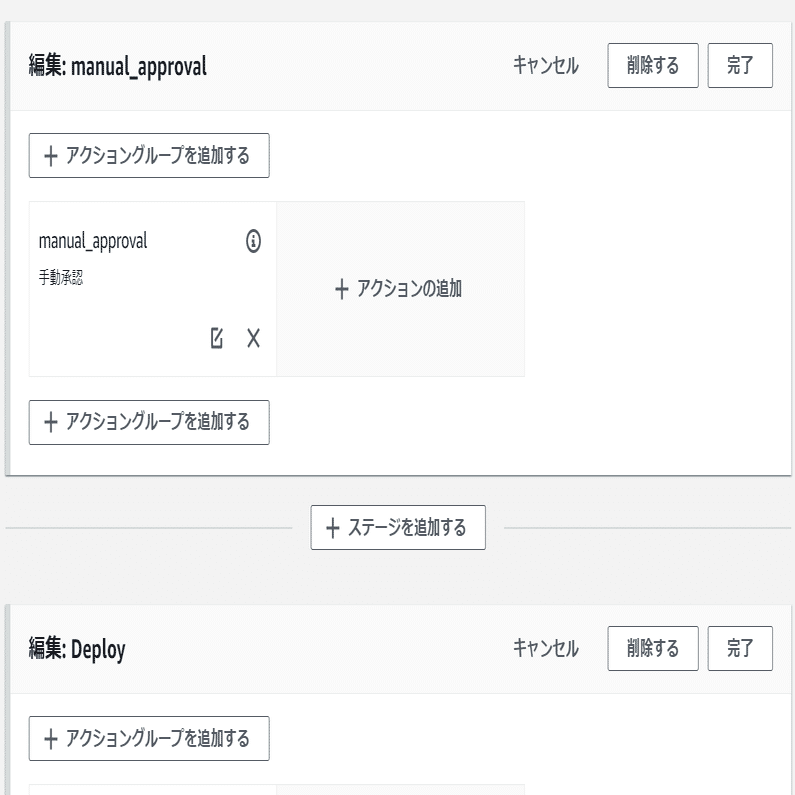This screenshot has height=795, width=795.
Task: Click the 編集: manual_approval stage heading
Action: click(x=118, y=67)
